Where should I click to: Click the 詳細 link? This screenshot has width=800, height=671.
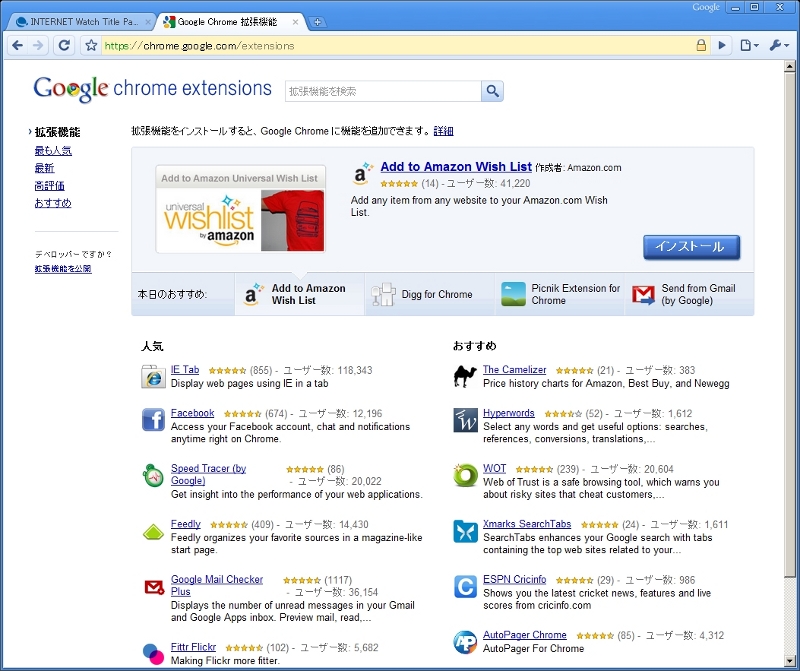tap(443, 131)
